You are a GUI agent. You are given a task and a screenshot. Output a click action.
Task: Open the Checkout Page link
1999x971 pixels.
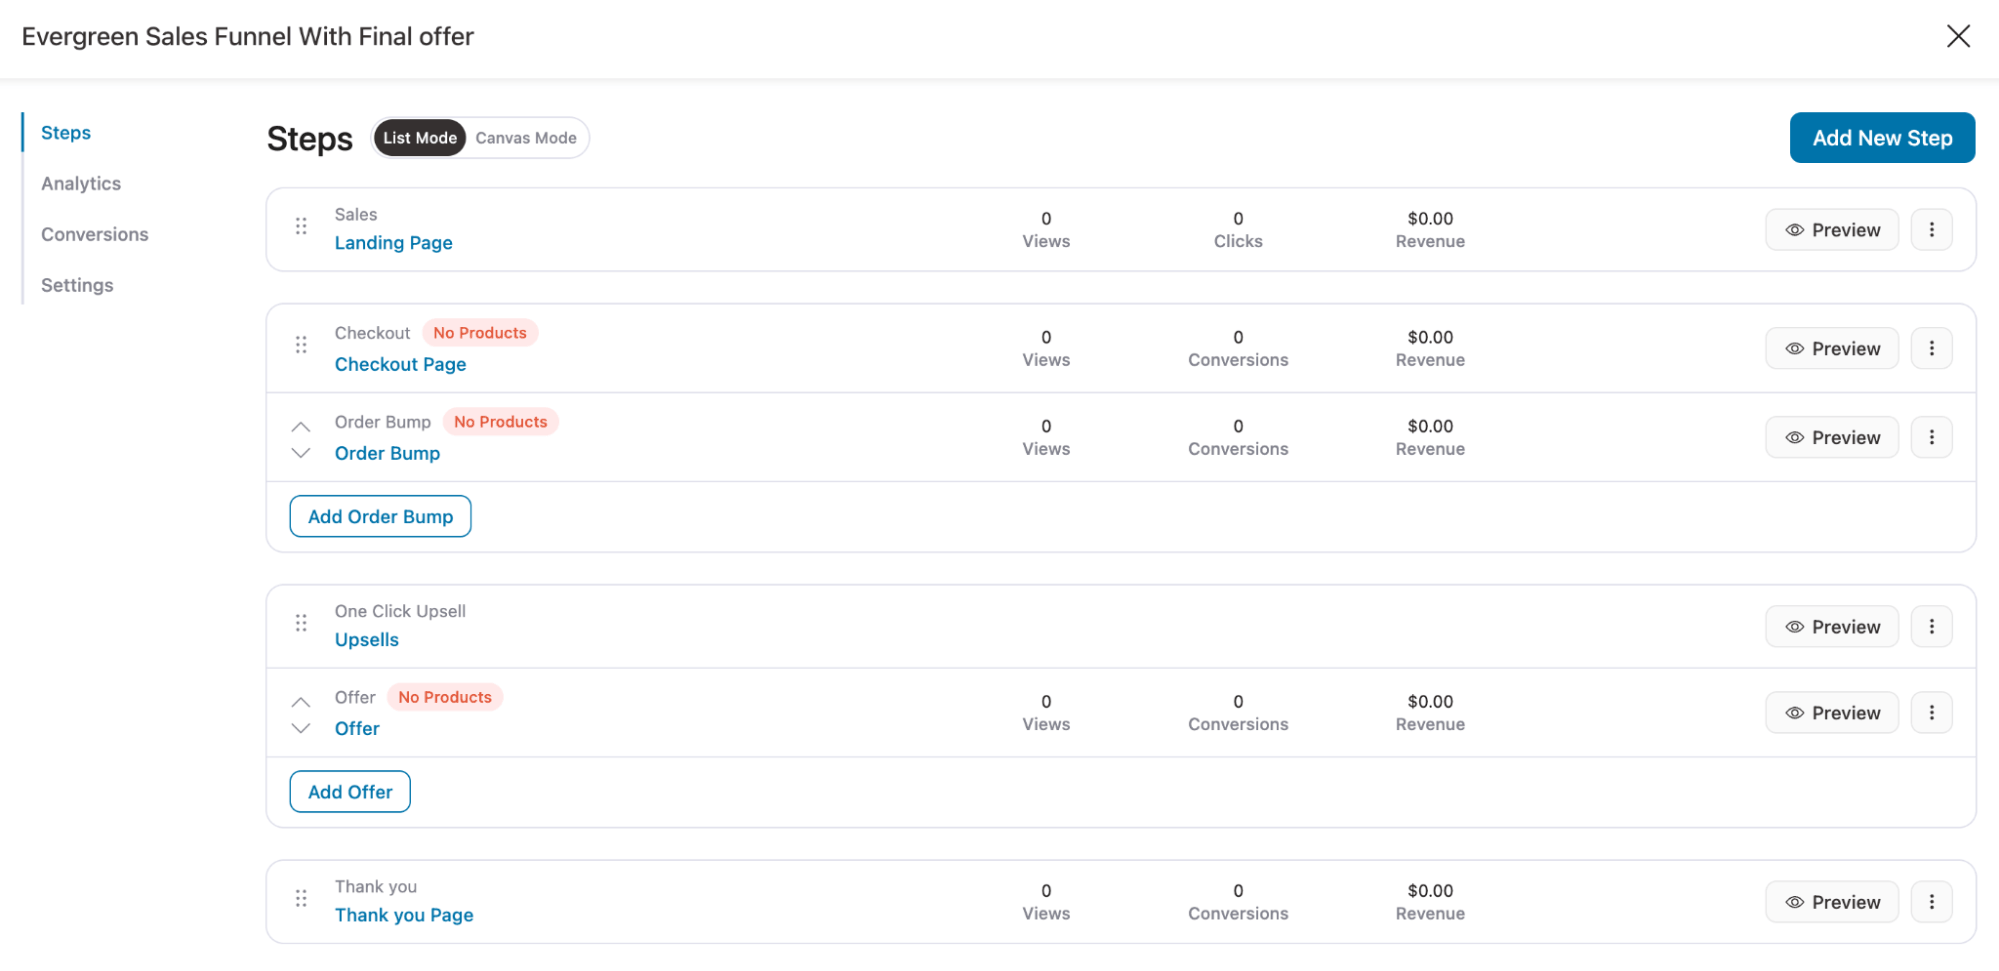(x=400, y=365)
